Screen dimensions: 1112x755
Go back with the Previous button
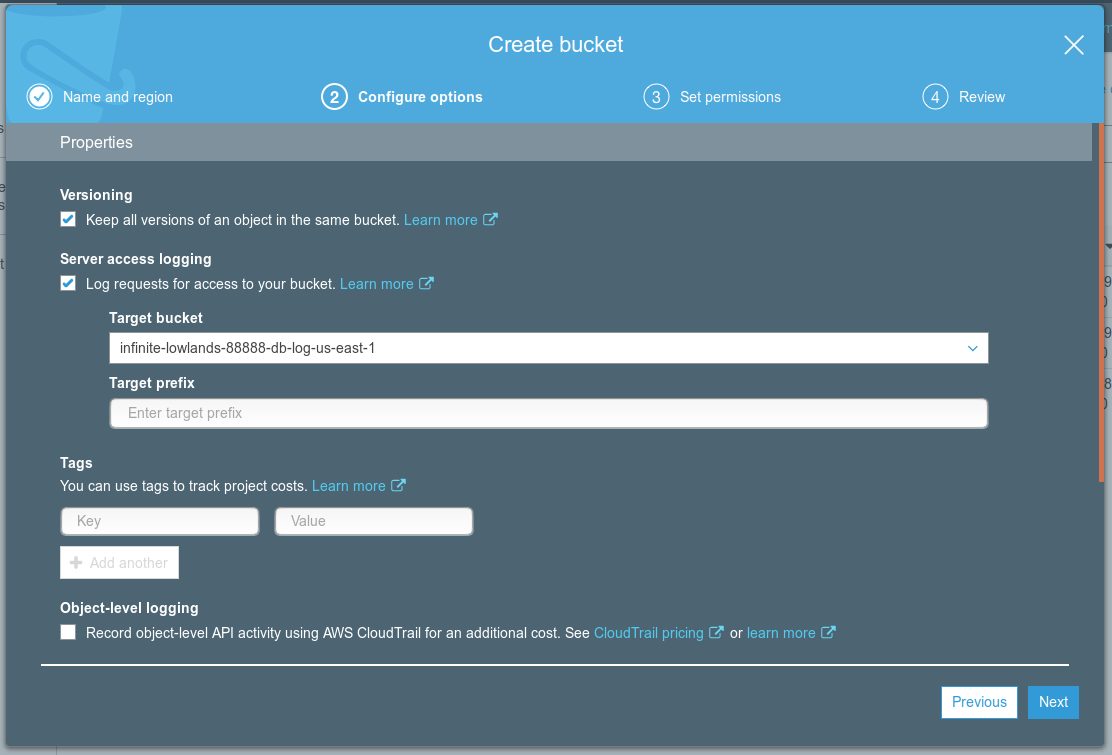[979, 702]
